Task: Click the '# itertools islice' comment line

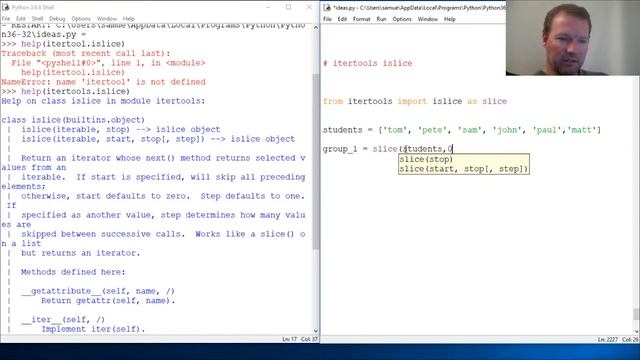Action: point(368,63)
